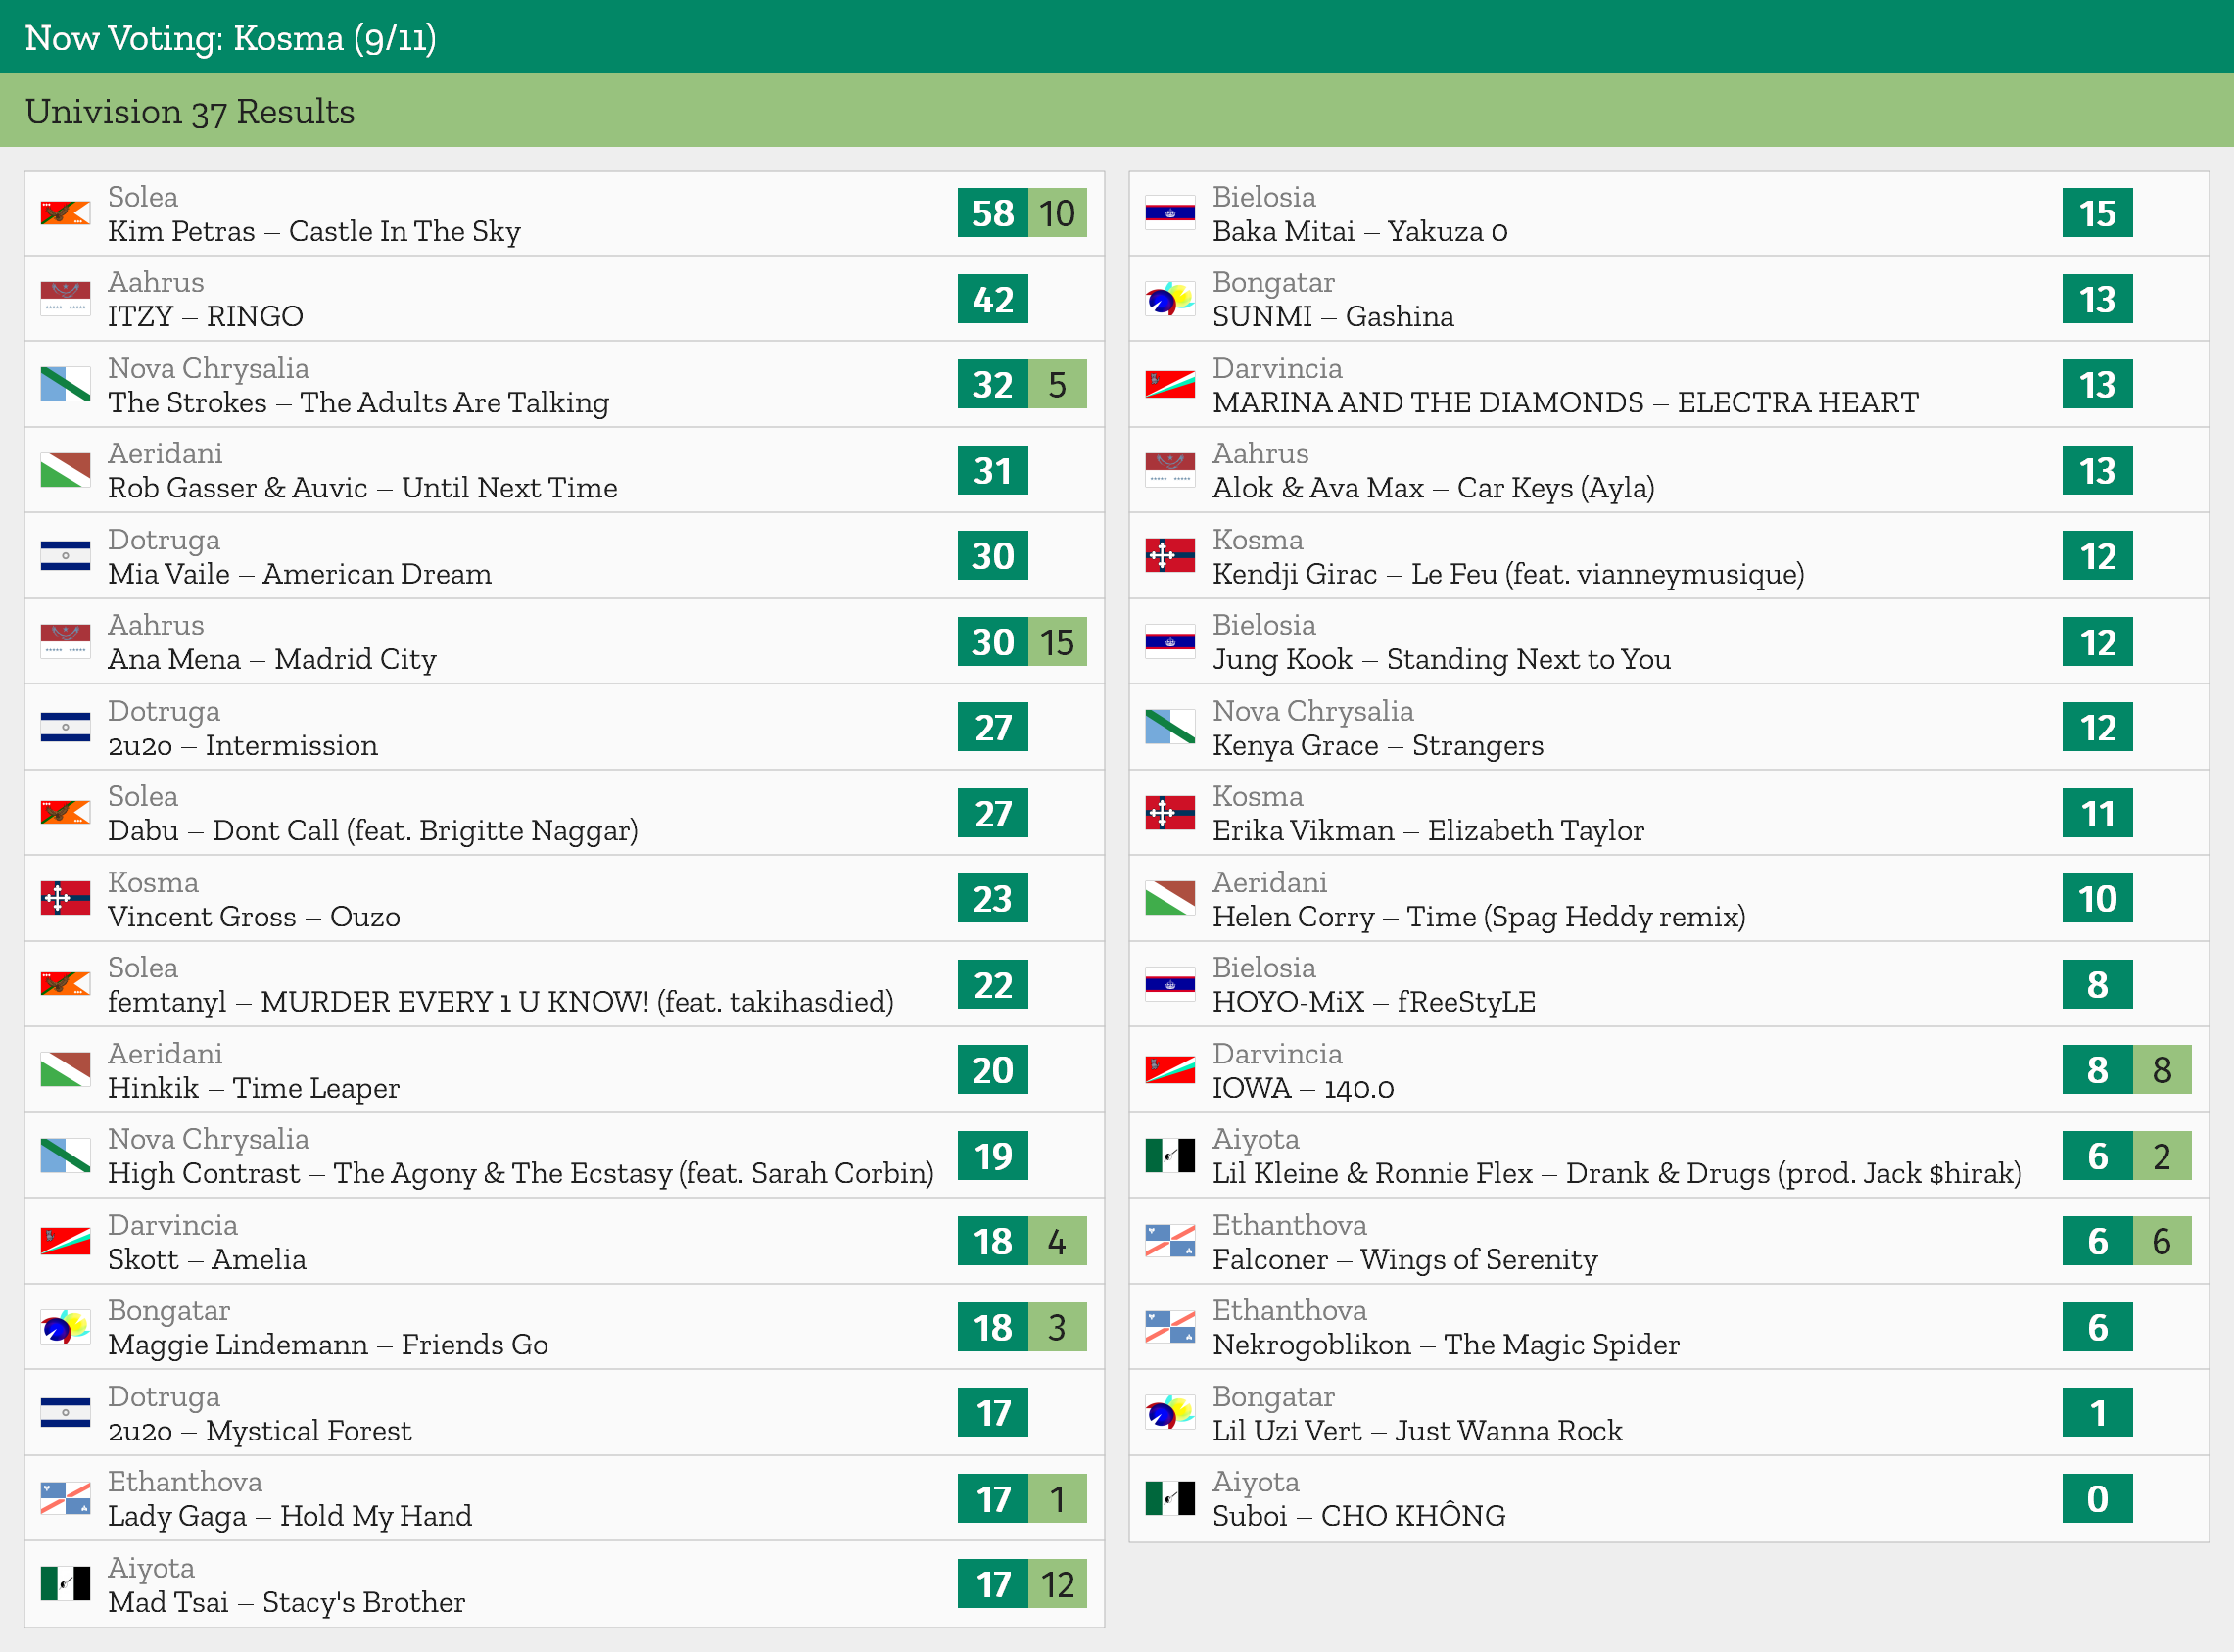The height and width of the screenshot is (1652, 2234).
Task: Click the Bongatar flag beside Lil Uzi Vert
Action: coord(1170,1412)
